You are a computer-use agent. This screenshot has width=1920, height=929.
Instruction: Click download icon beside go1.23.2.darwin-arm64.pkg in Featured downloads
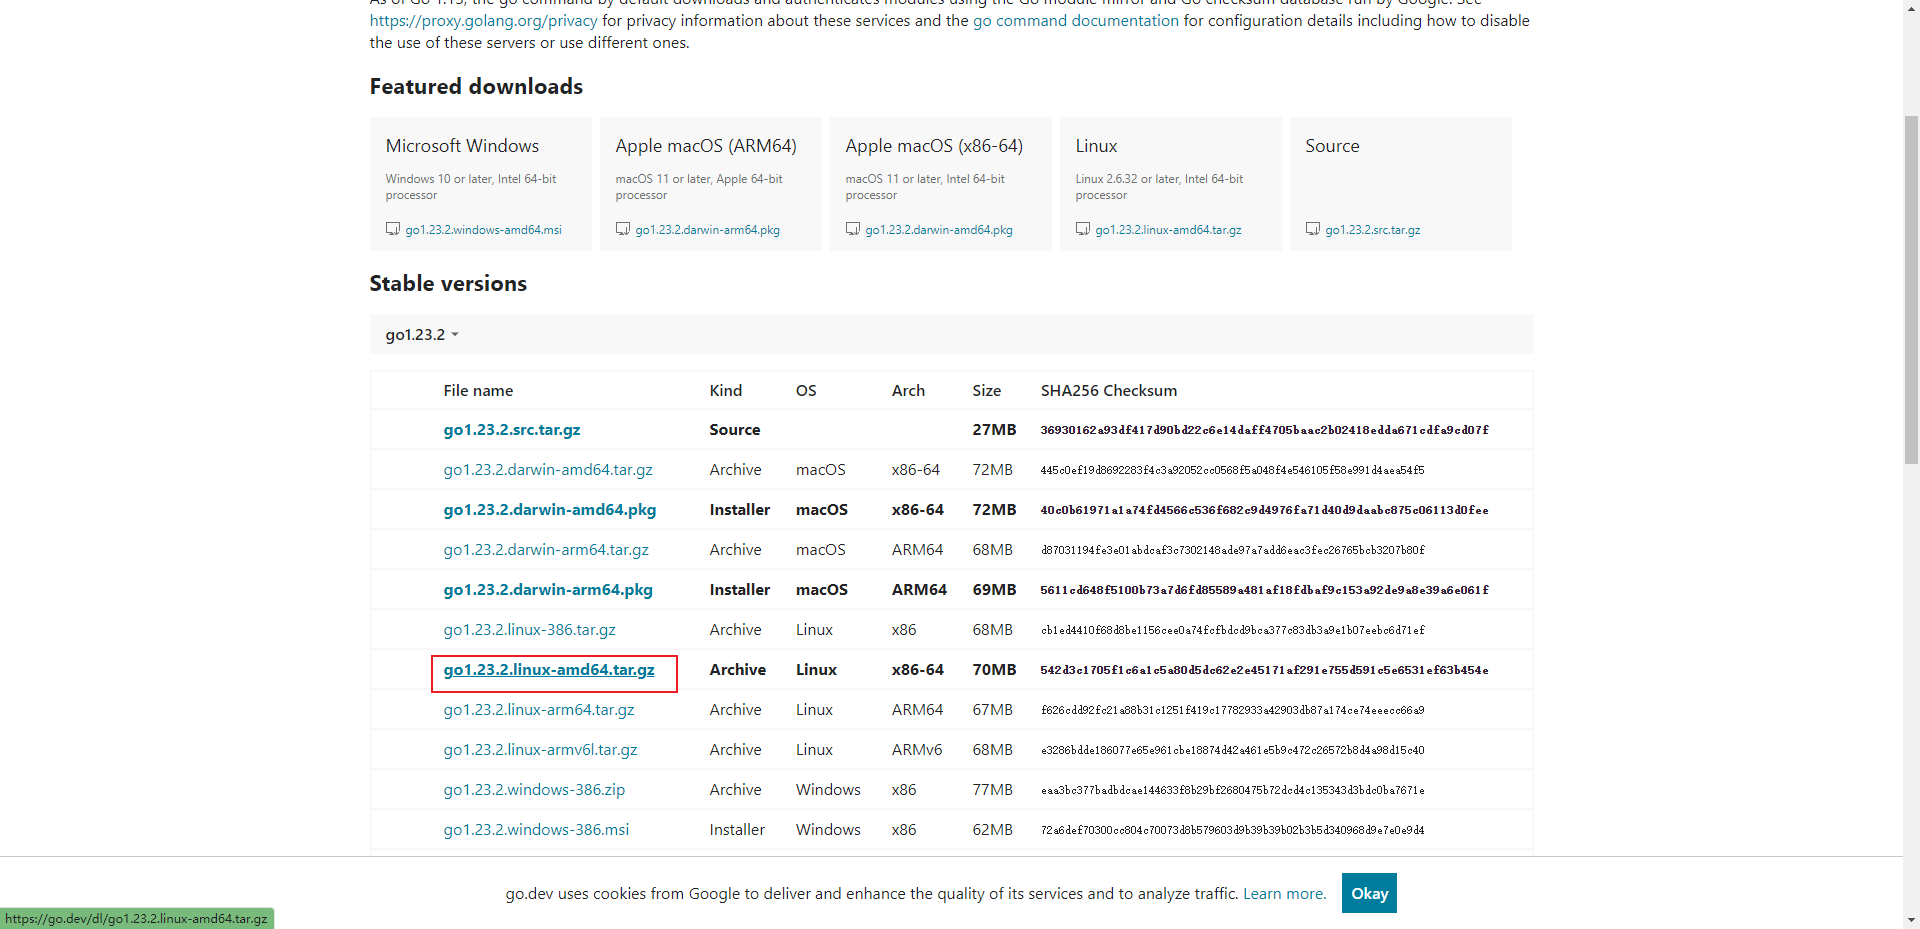(x=623, y=229)
